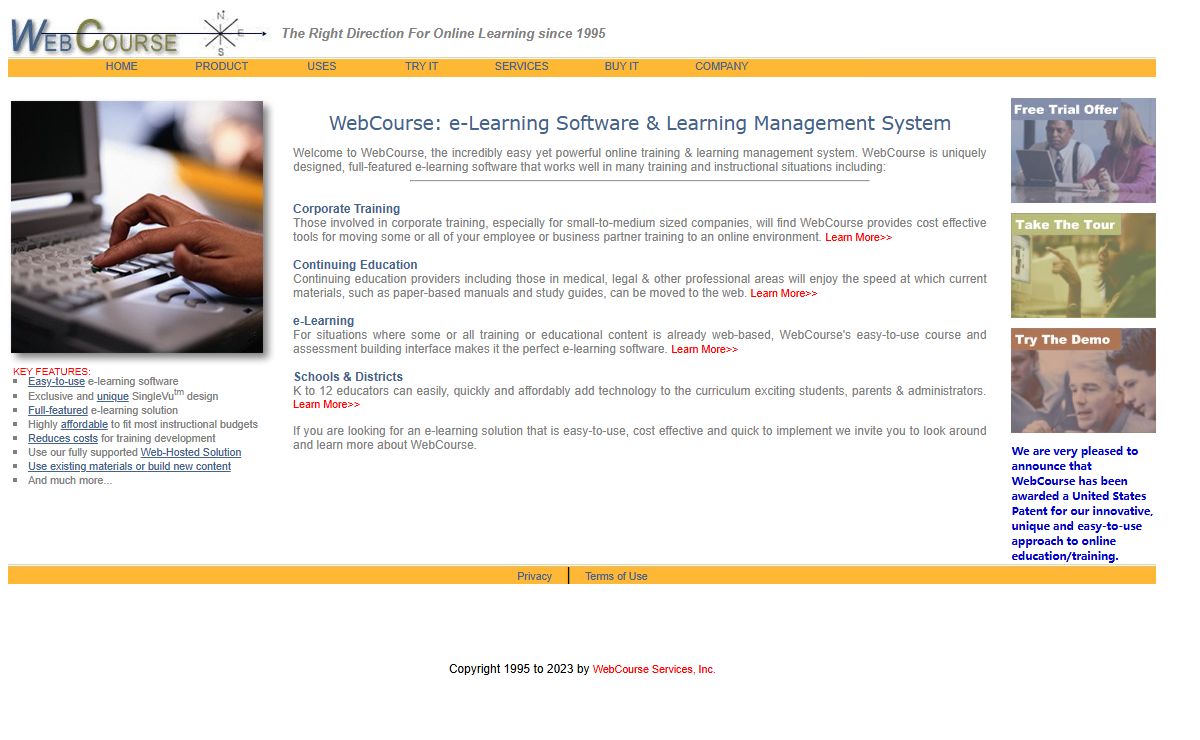This screenshot has width=1200, height=740.
Task: Click the WebCourse logo
Action: coord(93,36)
